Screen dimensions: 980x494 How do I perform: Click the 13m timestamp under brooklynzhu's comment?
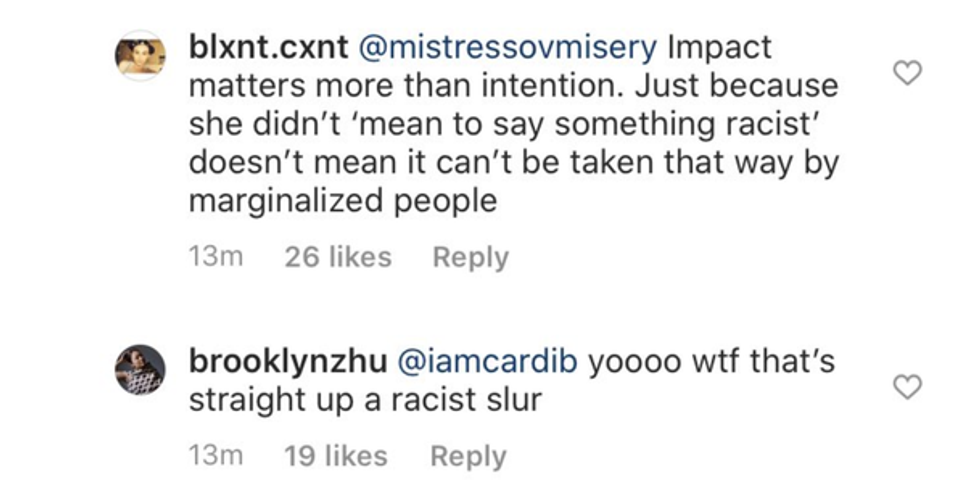pyautogui.click(x=216, y=456)
